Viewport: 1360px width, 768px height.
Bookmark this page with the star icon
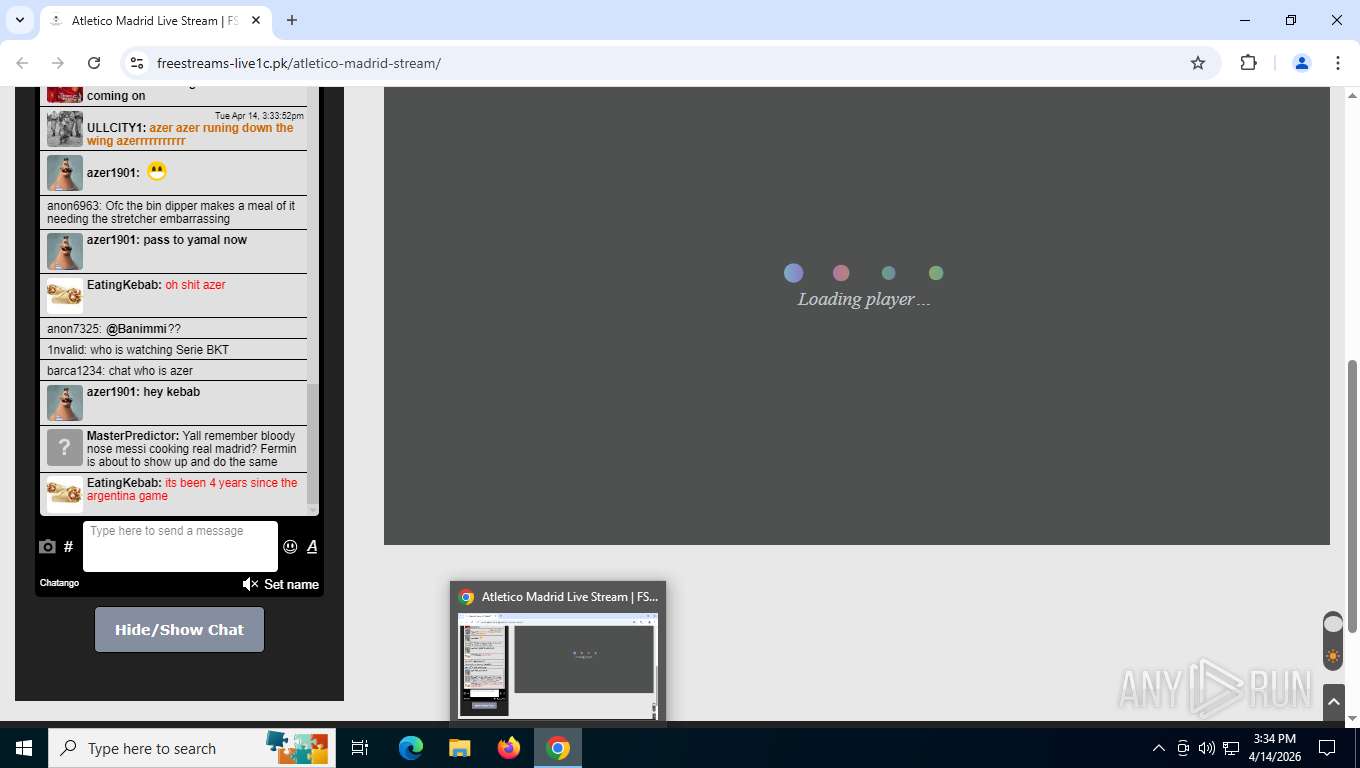[x=1198, y=63]
